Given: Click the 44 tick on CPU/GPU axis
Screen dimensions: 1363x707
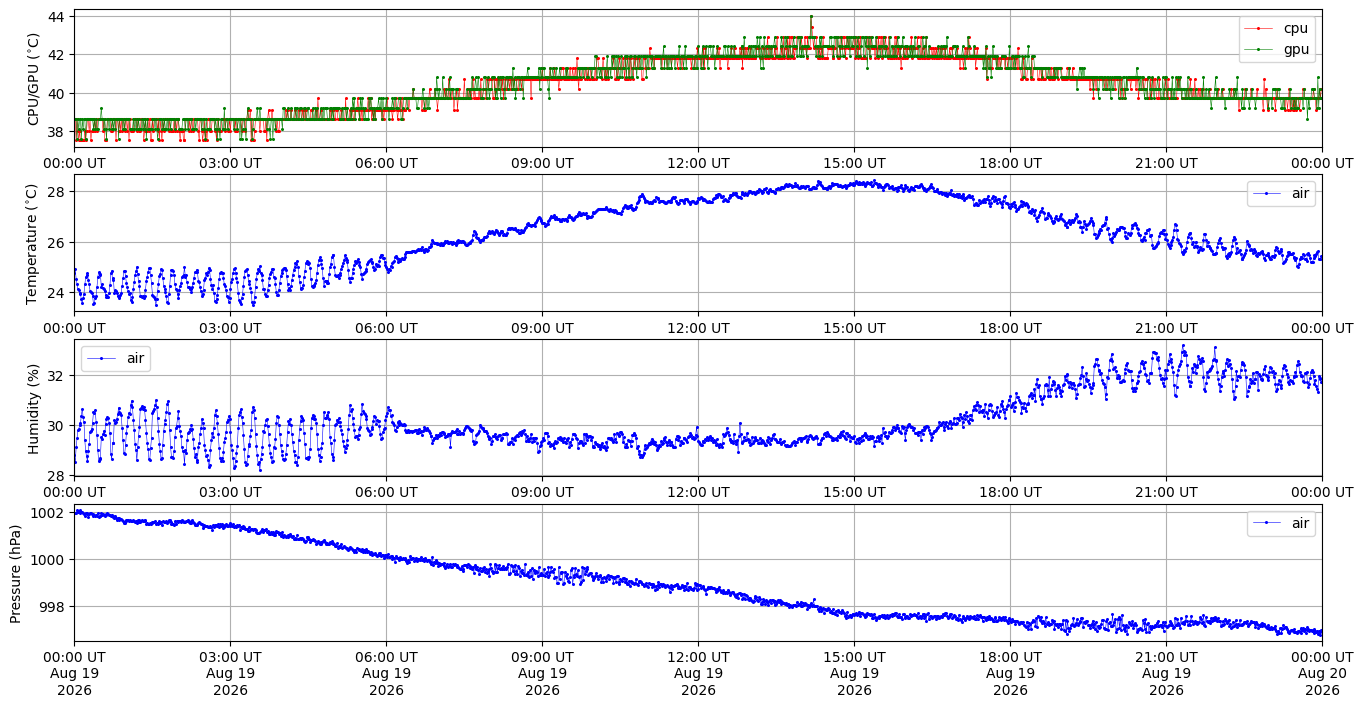Looking at the screenshot, I should 57,17.
